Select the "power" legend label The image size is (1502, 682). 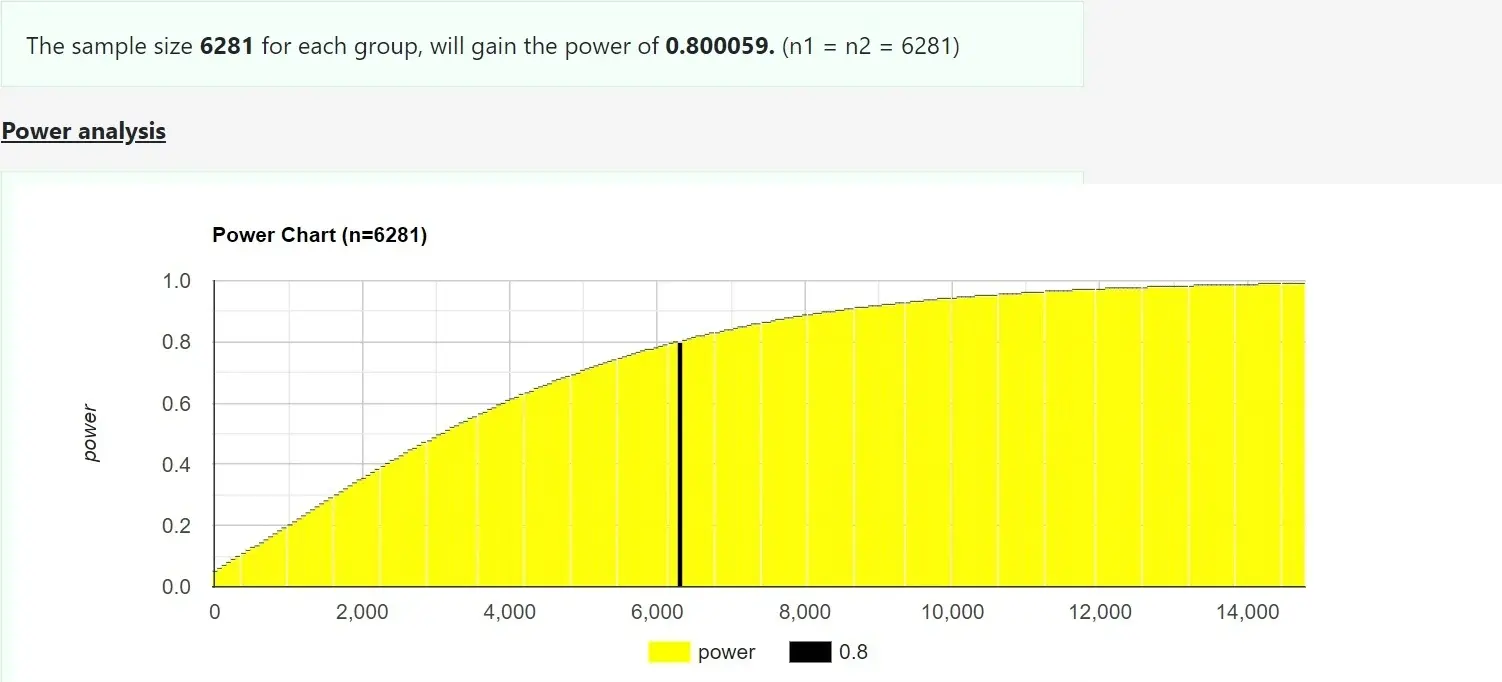coord(726,653)
